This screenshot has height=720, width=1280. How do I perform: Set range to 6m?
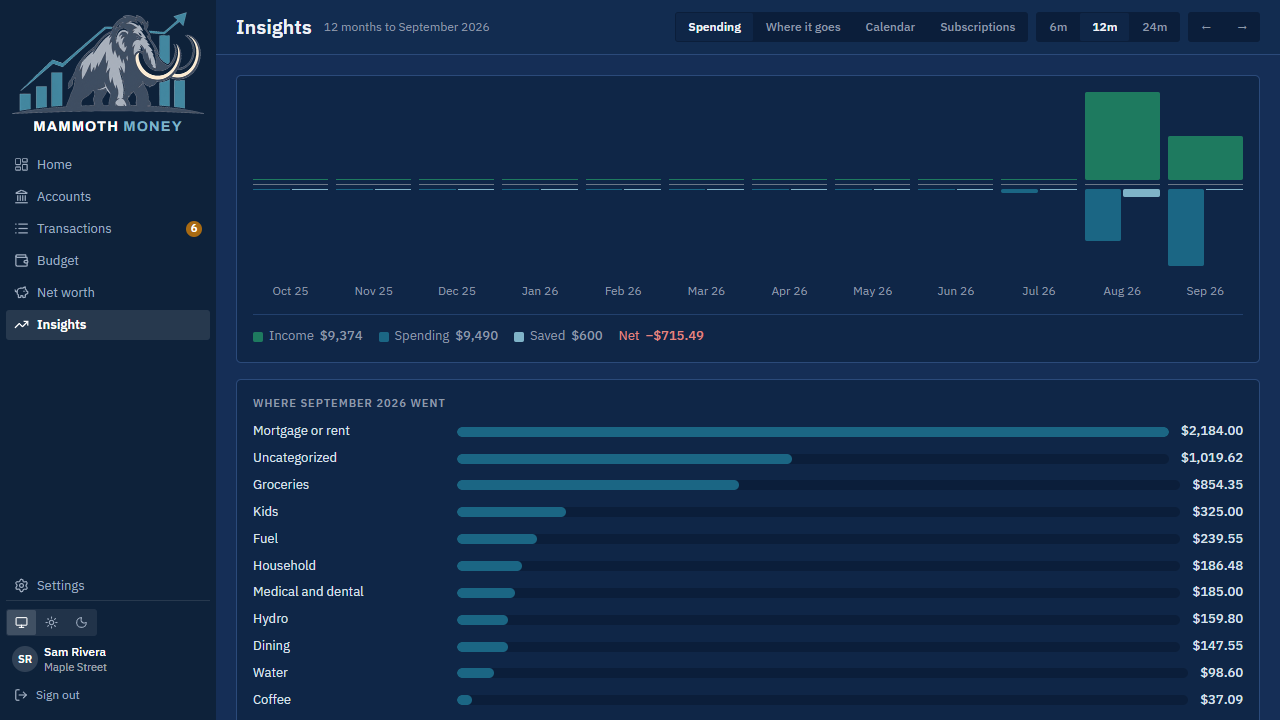[x=1058, y=27]
